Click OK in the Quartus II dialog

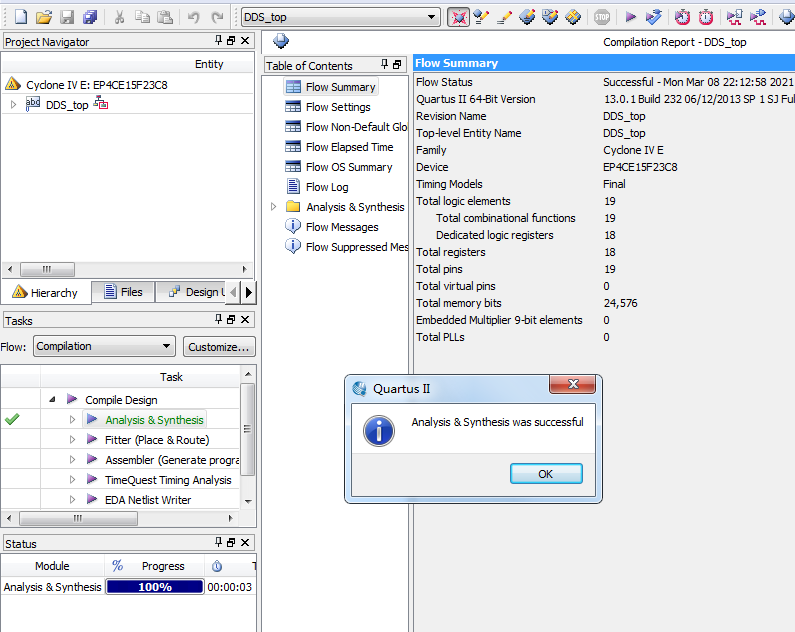tap(546, 474)
